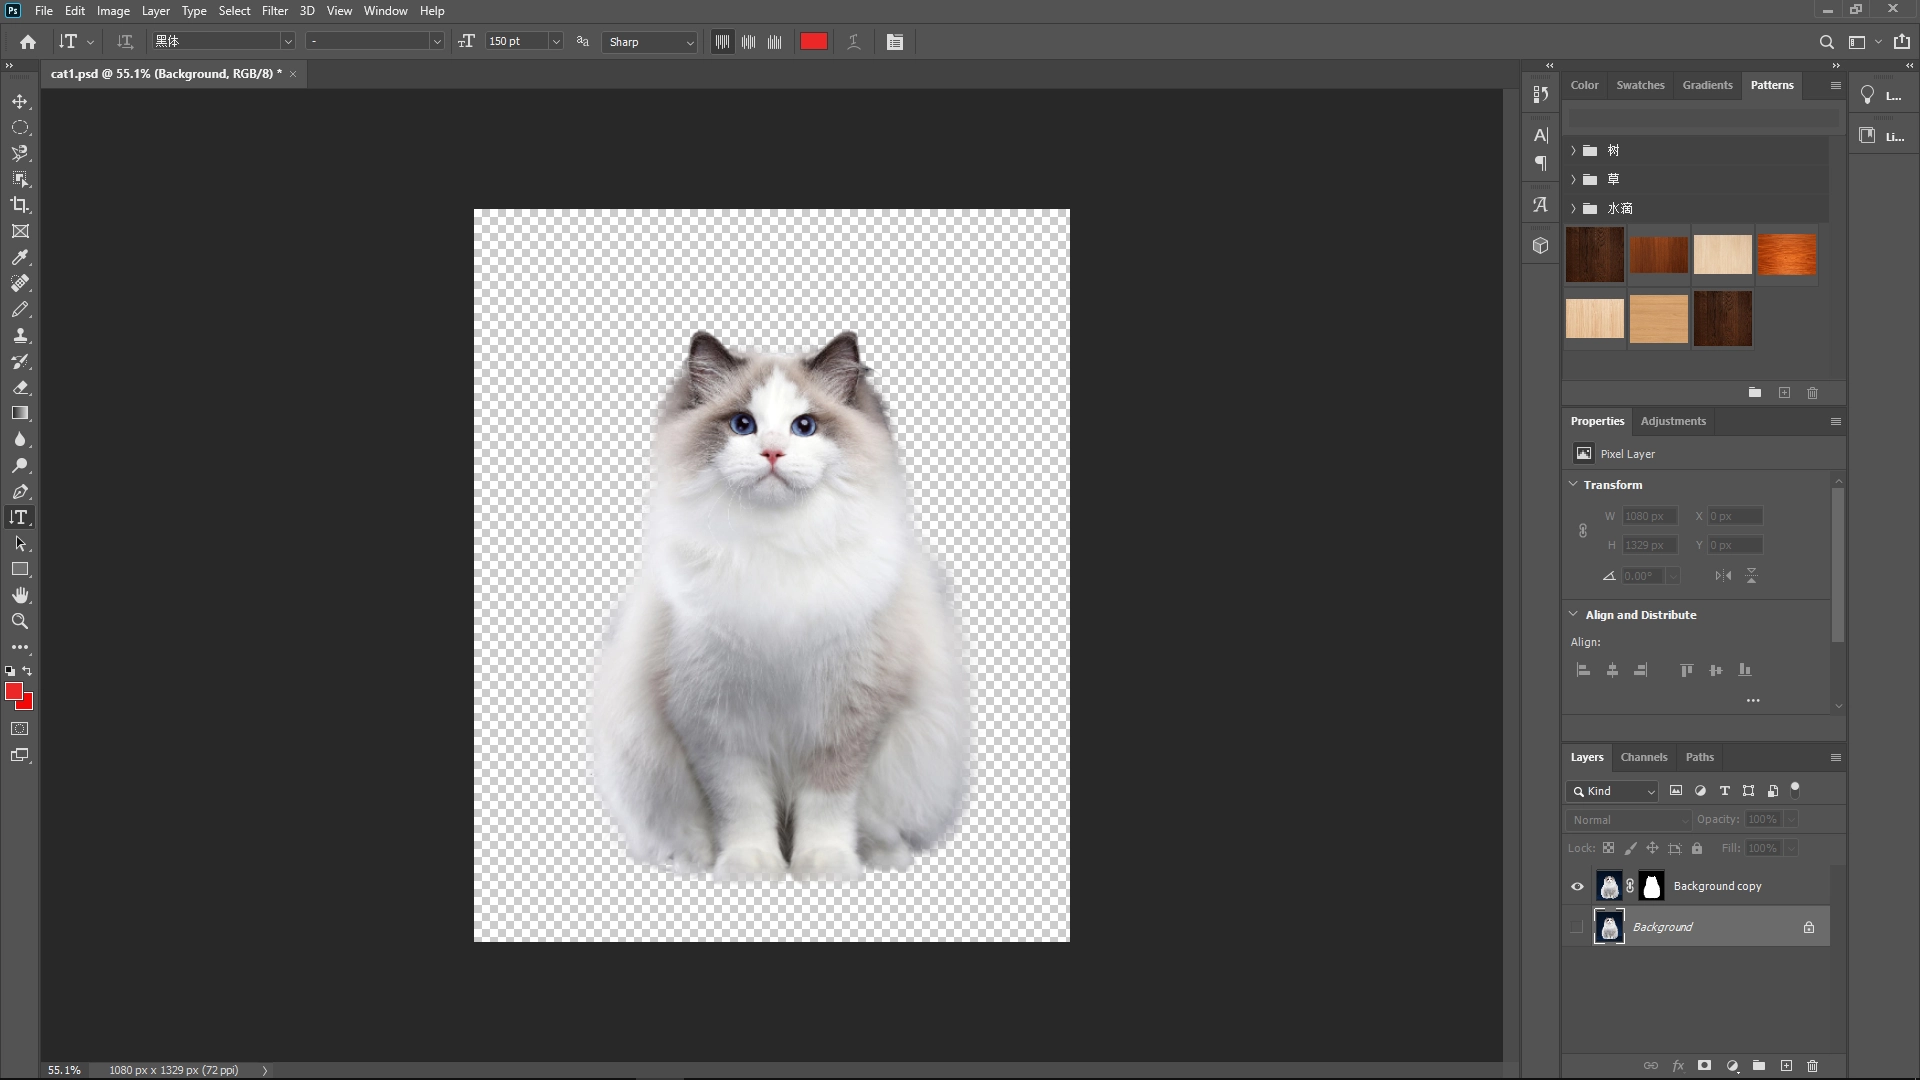Click the red text color swatch
This screenshot has height=1080, width=1920.
click(814, 41)
